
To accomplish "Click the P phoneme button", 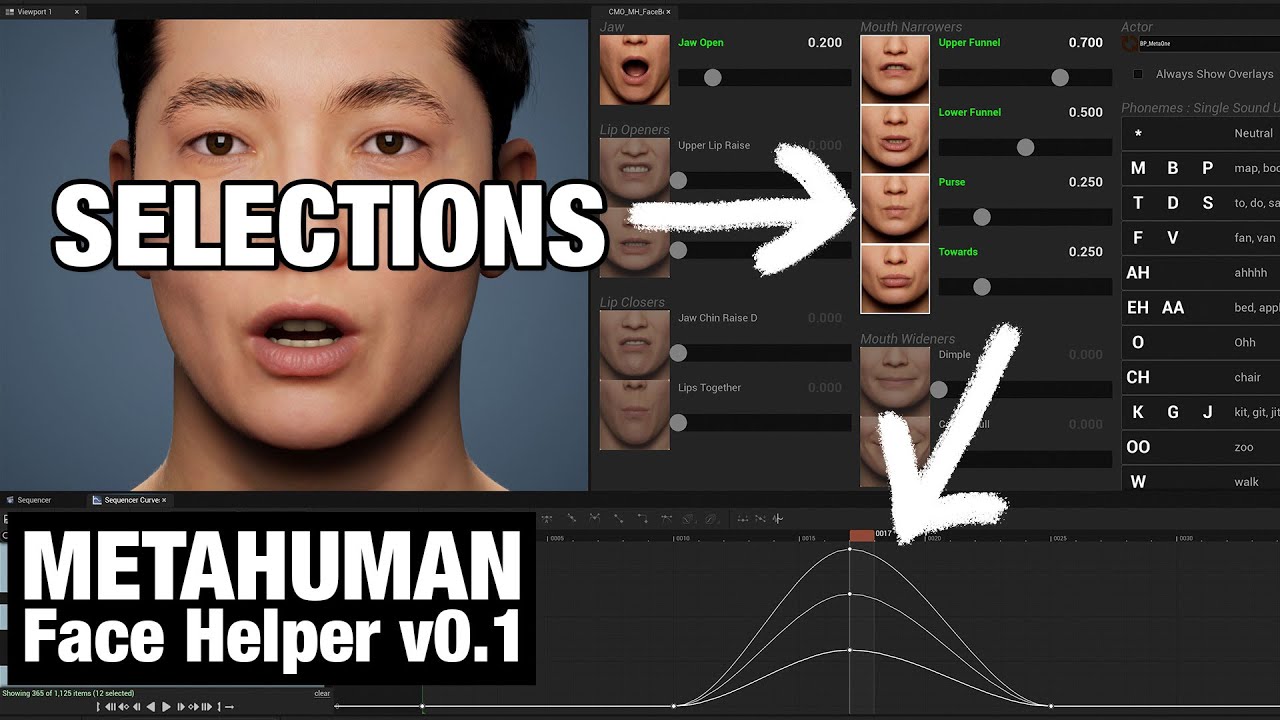I will tap(1207, 168).
